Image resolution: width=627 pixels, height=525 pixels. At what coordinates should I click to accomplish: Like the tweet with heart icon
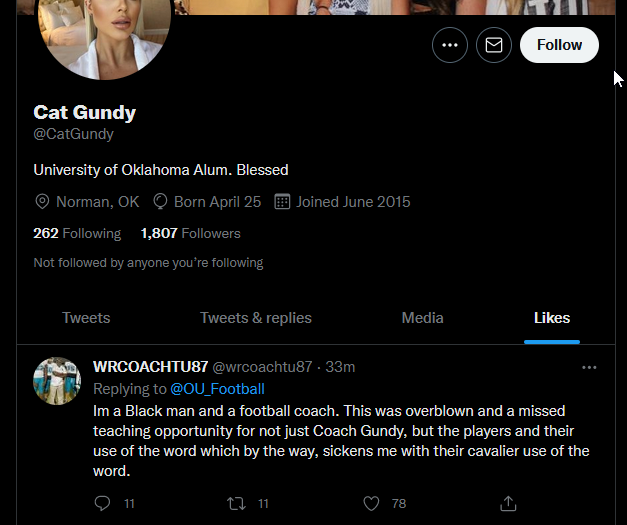(372, 504)
